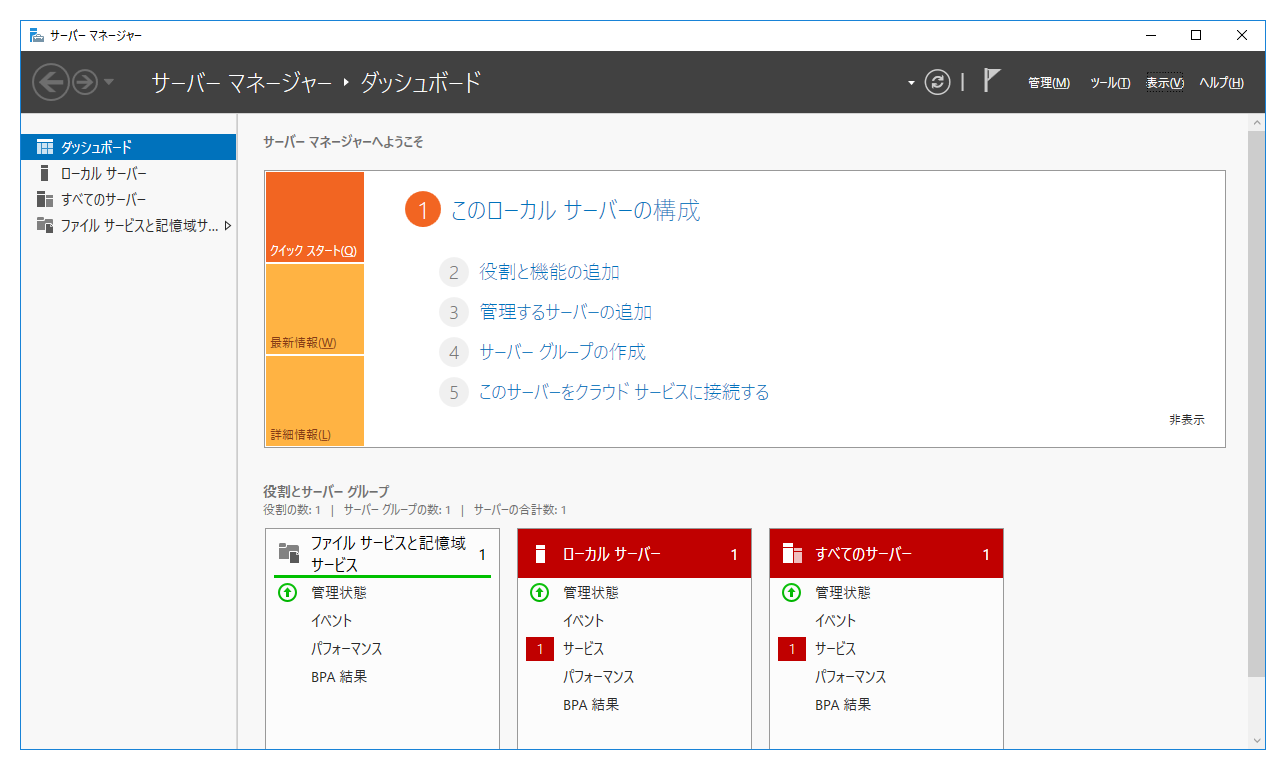
Task: Click BPA 結果 in すべてのサーバー tile
Action: (x=843, y=705)
